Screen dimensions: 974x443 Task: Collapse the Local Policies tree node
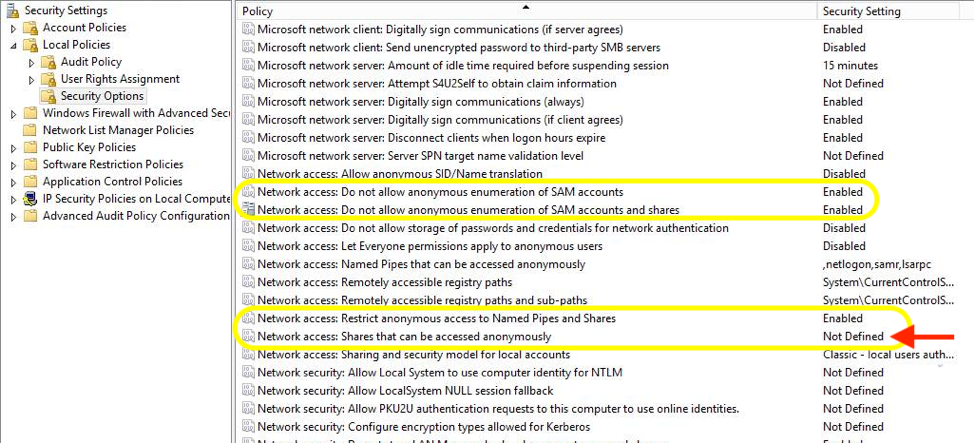13,45
